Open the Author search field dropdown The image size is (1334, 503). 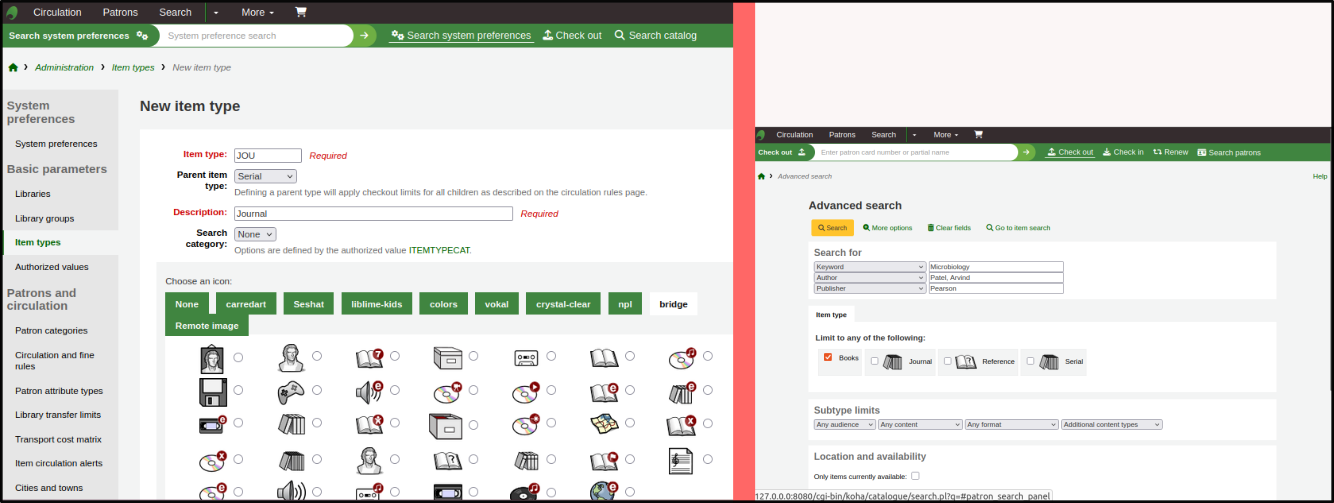tap(870, 278)
